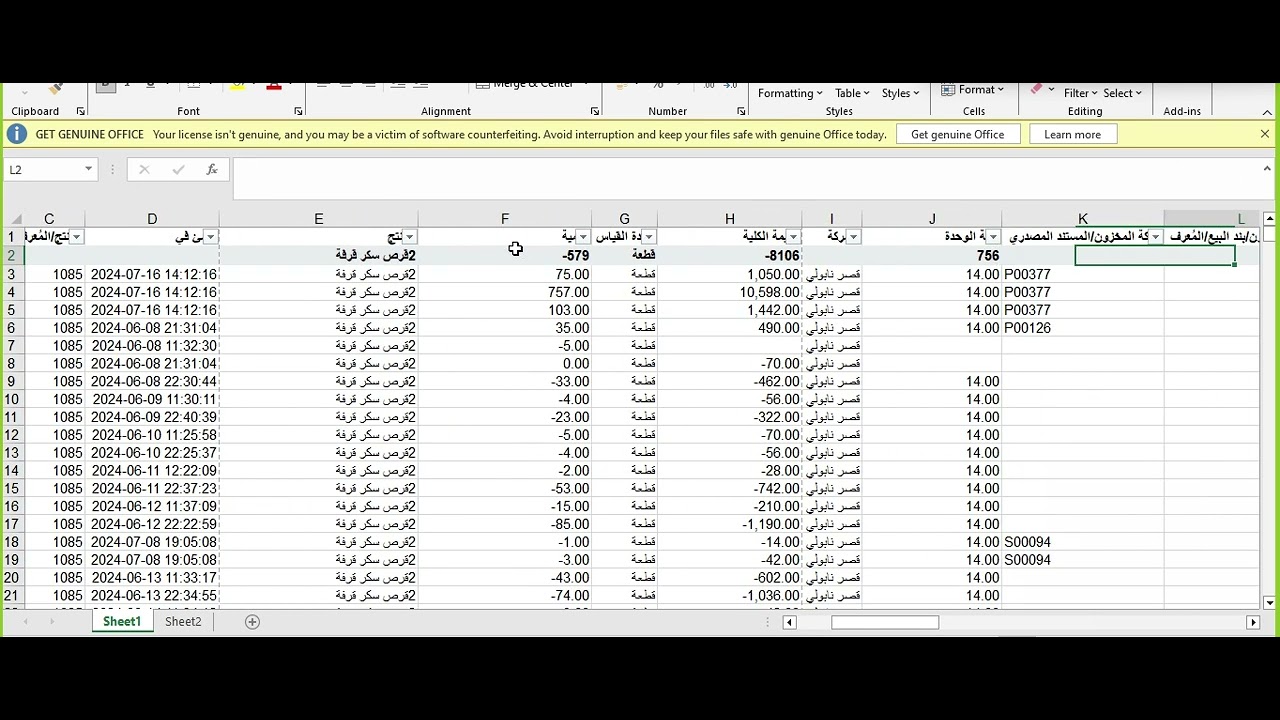1280x720 pixels.
Task: Click the vertical scroll up arrow
Action: (x=1269, y=219)
